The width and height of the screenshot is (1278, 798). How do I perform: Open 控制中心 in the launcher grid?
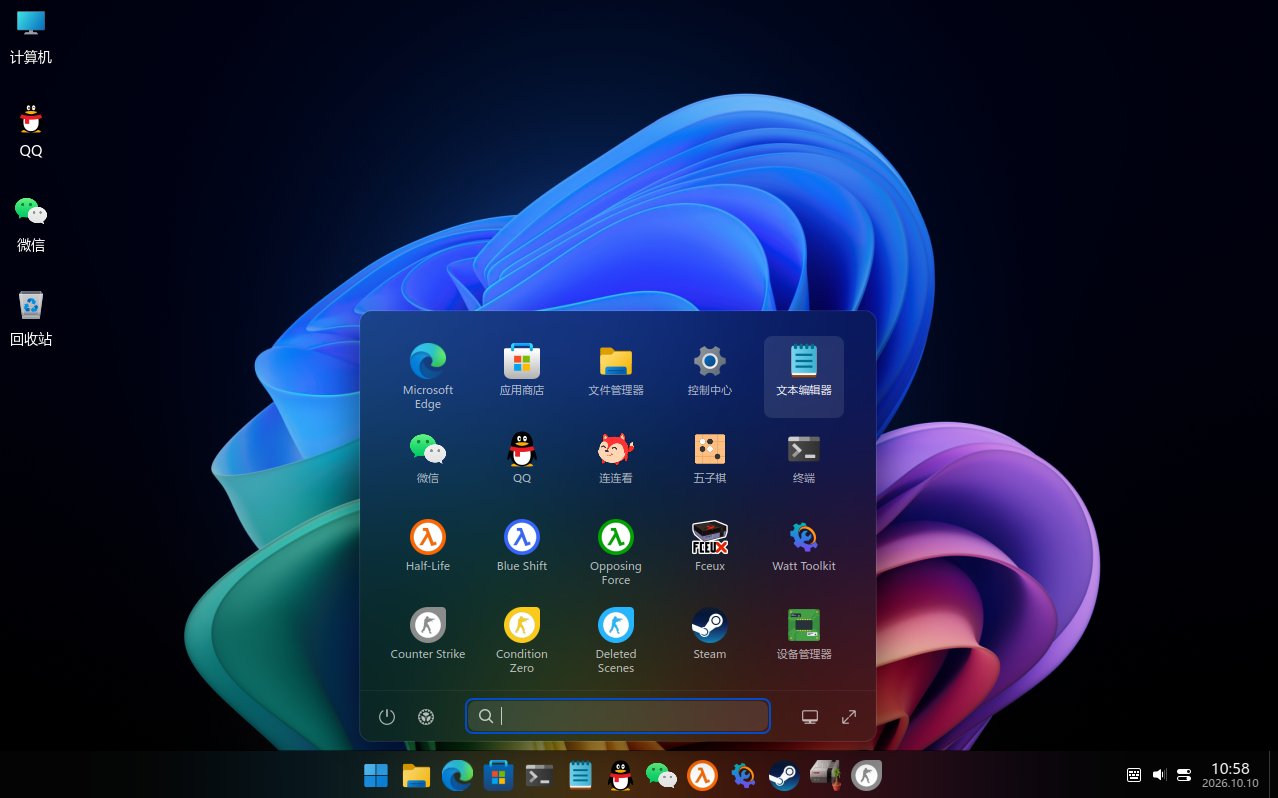pyautogui.click(x=710, y=375)
